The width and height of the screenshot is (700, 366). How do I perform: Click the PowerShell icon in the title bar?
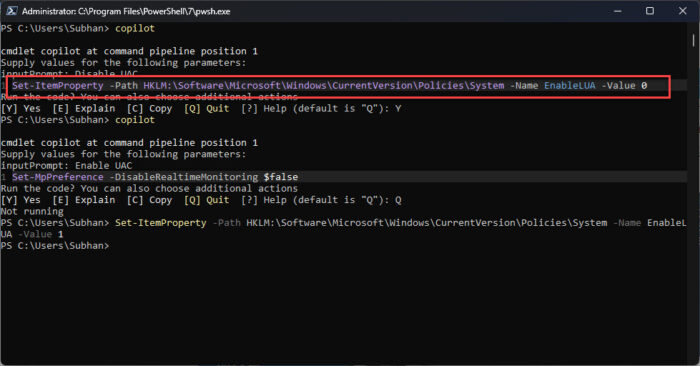[x=11, y=11]
